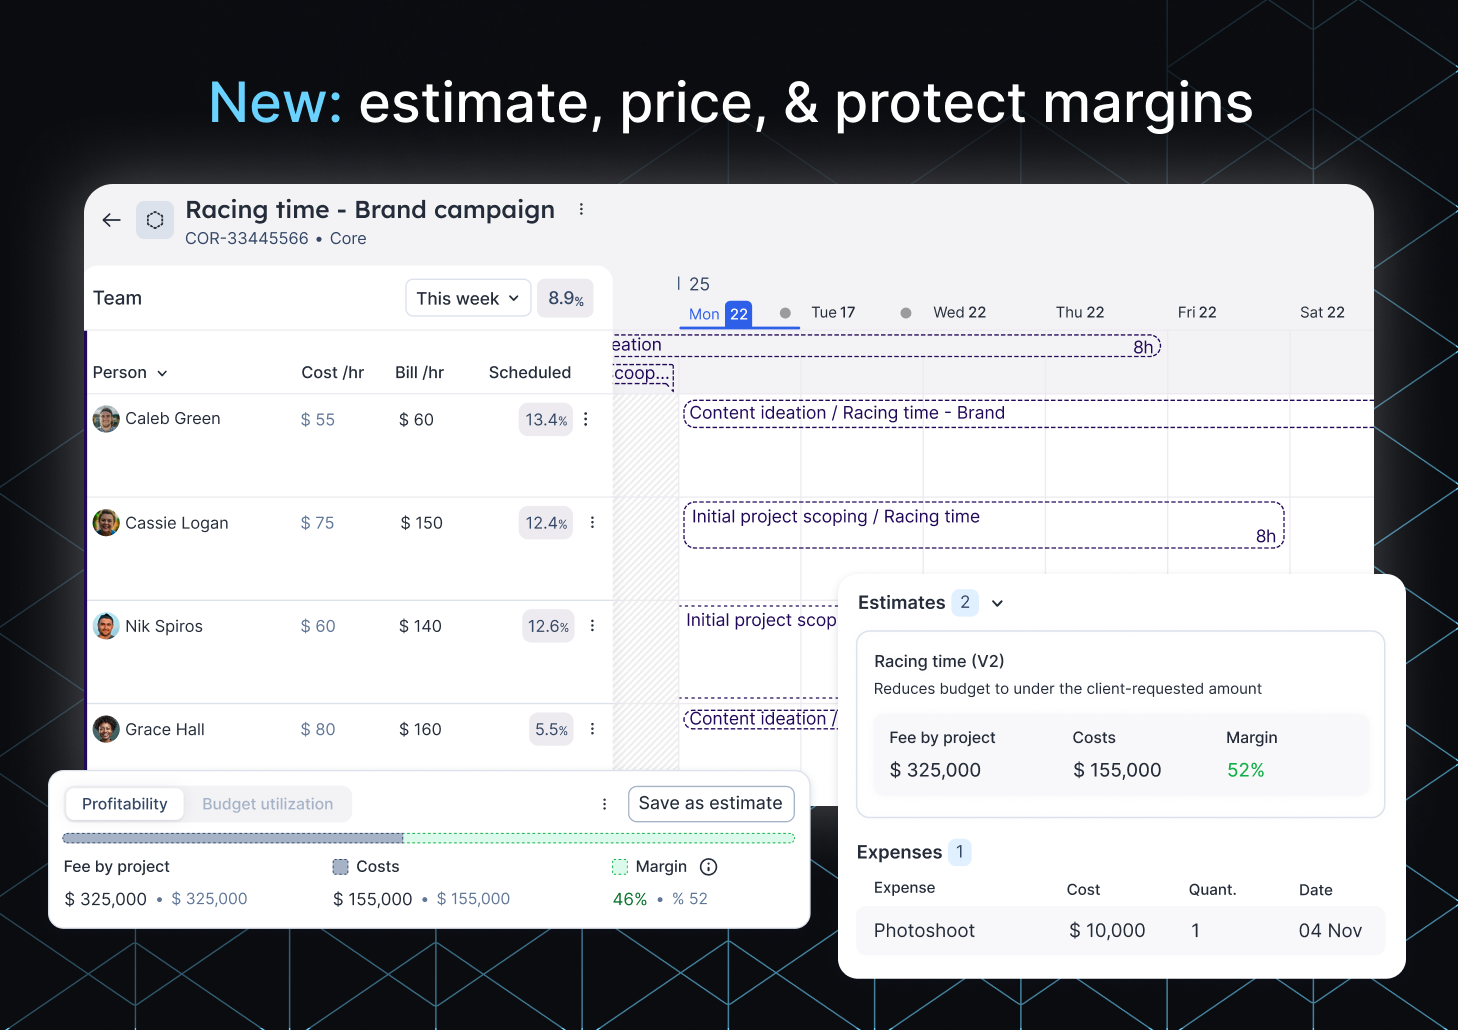The width and height of the screenshot is (1458, 1030).
Task: Switch to the Budget utilization tab
Action: 267,804
